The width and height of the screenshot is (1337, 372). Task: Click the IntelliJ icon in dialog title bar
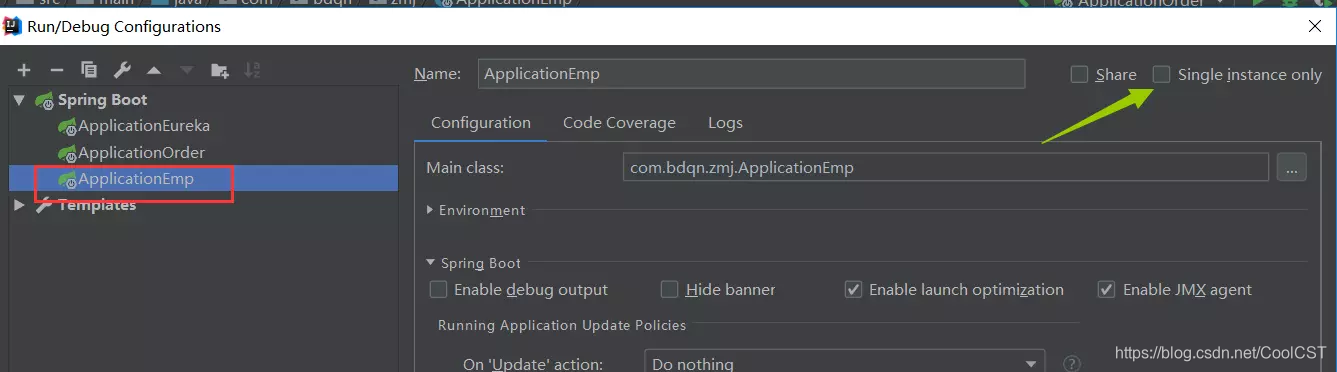(x=12, y=26)
